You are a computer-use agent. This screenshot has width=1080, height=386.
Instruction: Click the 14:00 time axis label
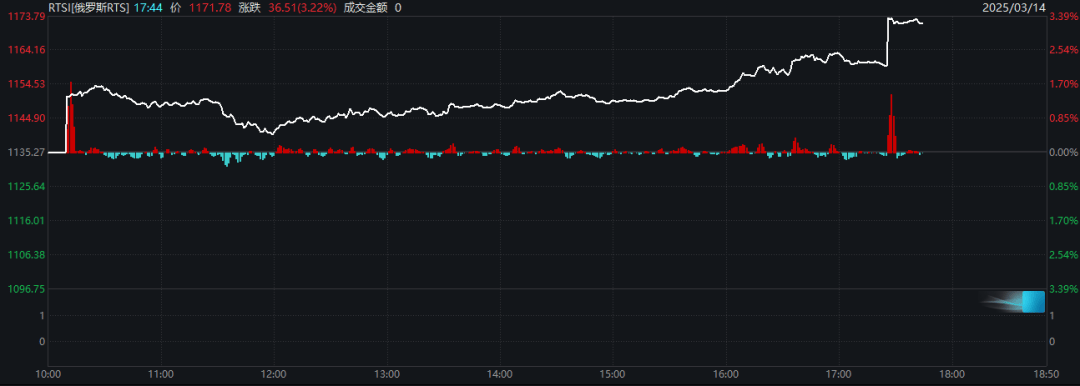coord(499,374)
